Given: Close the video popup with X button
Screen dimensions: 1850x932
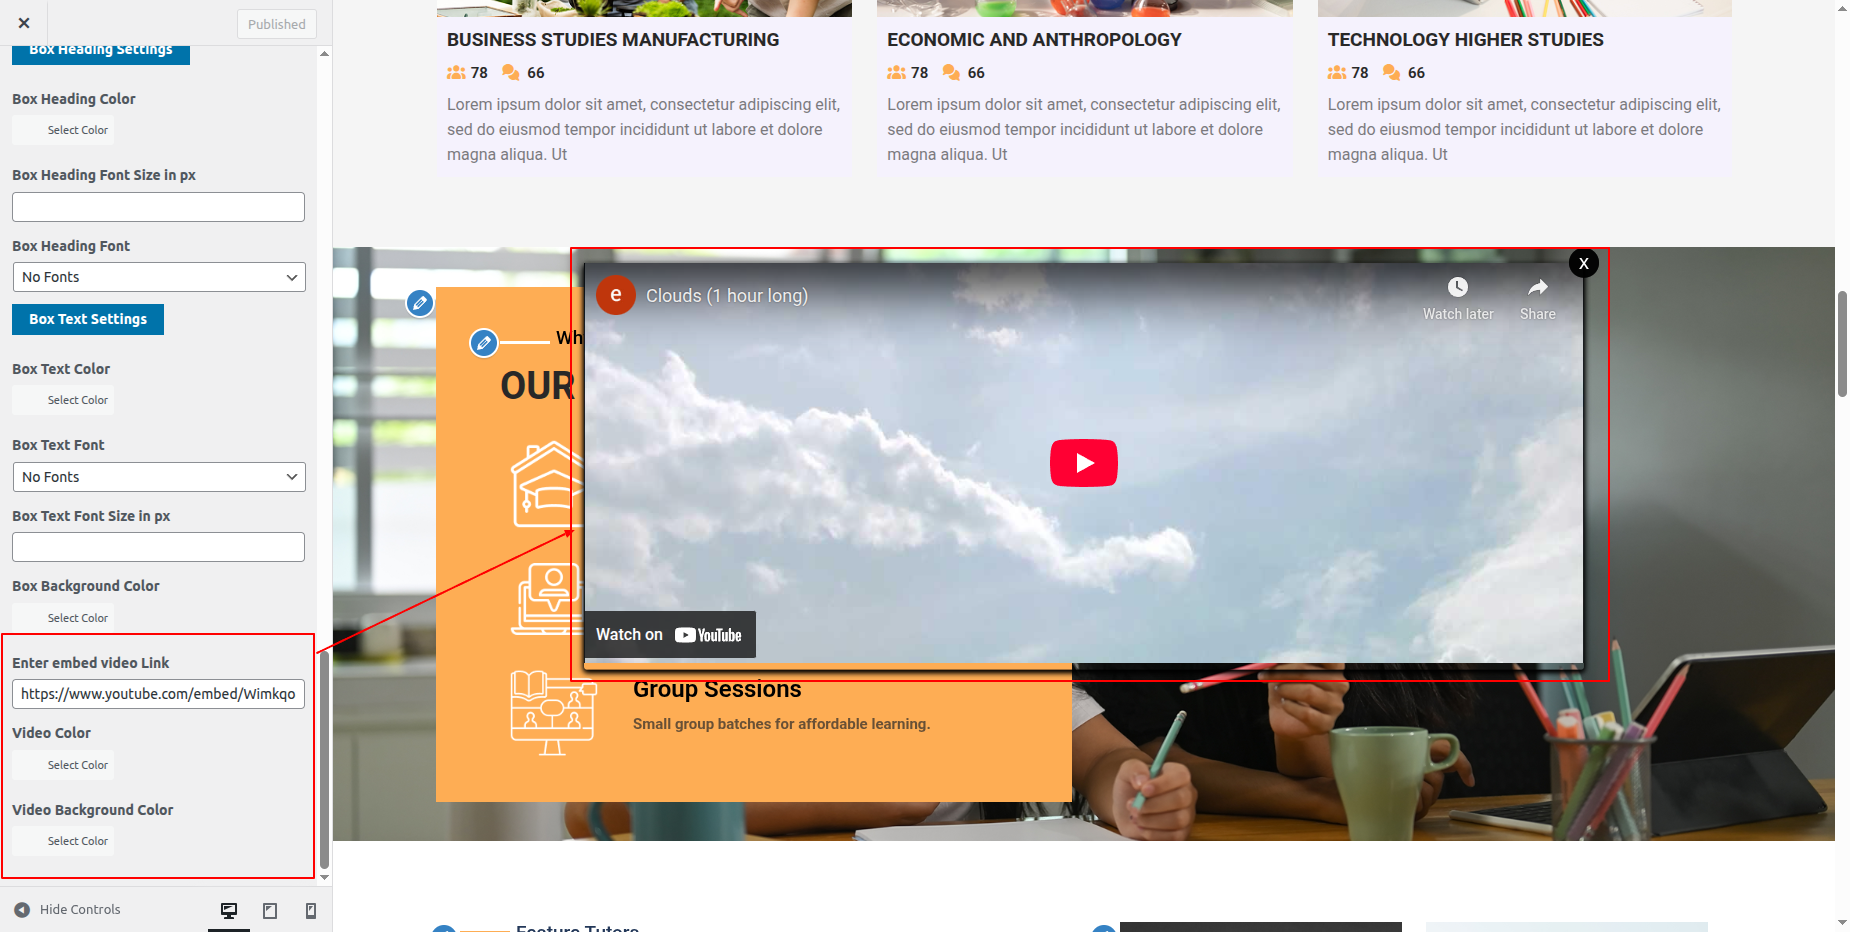Looking at the screenshot, I should point(1583,264).
